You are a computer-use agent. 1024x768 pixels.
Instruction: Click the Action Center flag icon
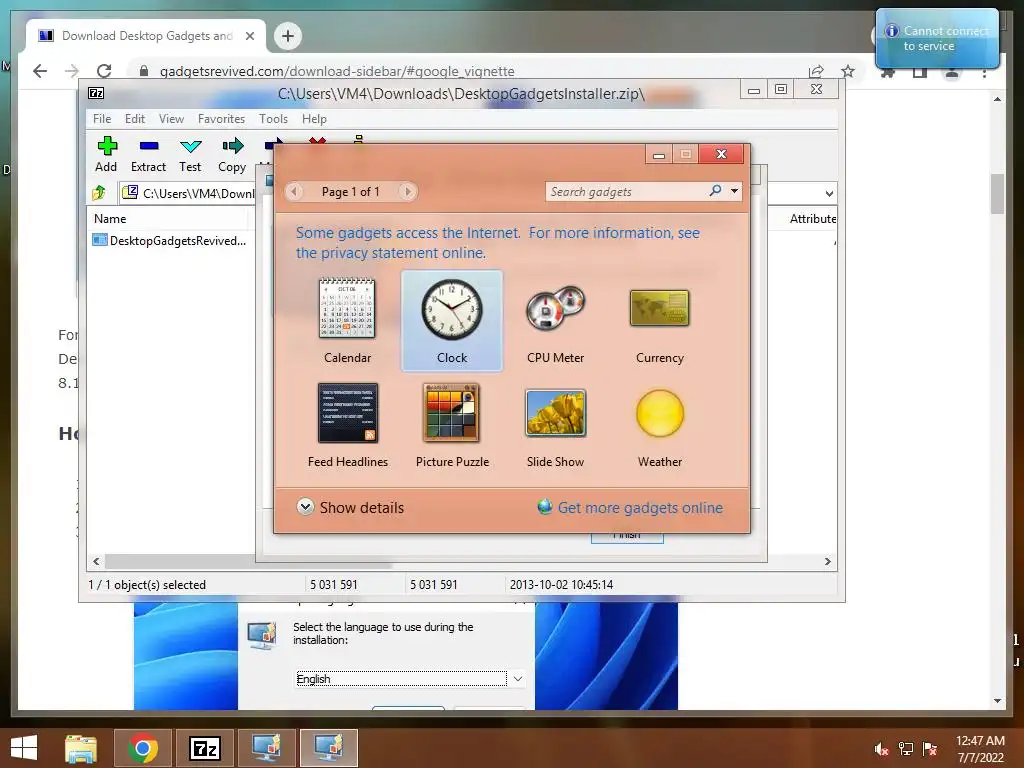click(930, 749)
